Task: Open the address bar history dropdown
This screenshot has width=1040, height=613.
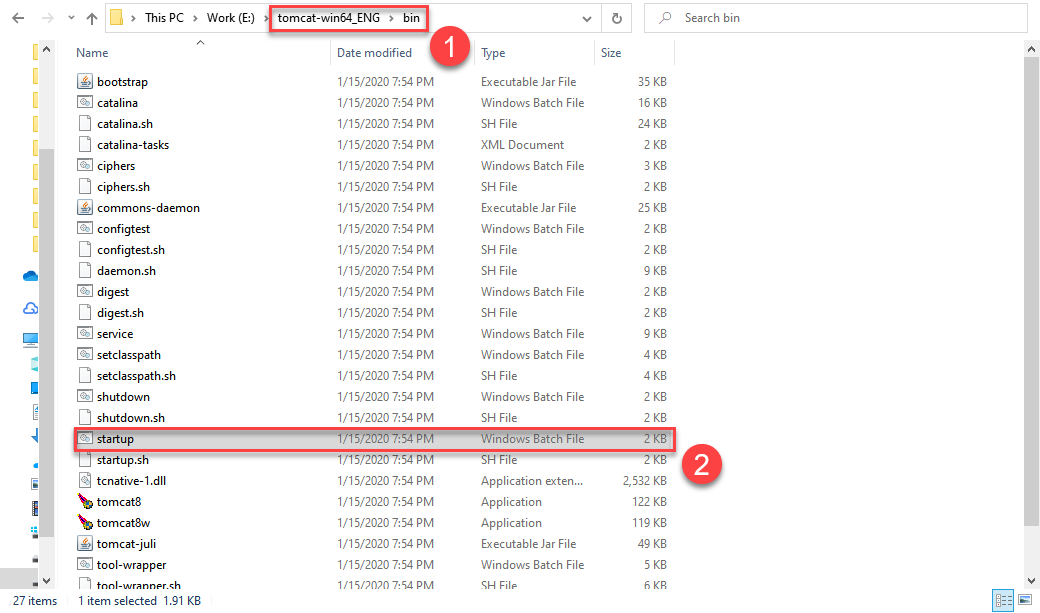Action: point(589,17)
